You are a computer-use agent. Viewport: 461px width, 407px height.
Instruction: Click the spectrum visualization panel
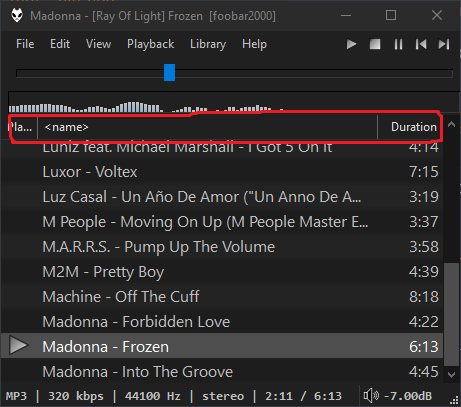point(233,102)
